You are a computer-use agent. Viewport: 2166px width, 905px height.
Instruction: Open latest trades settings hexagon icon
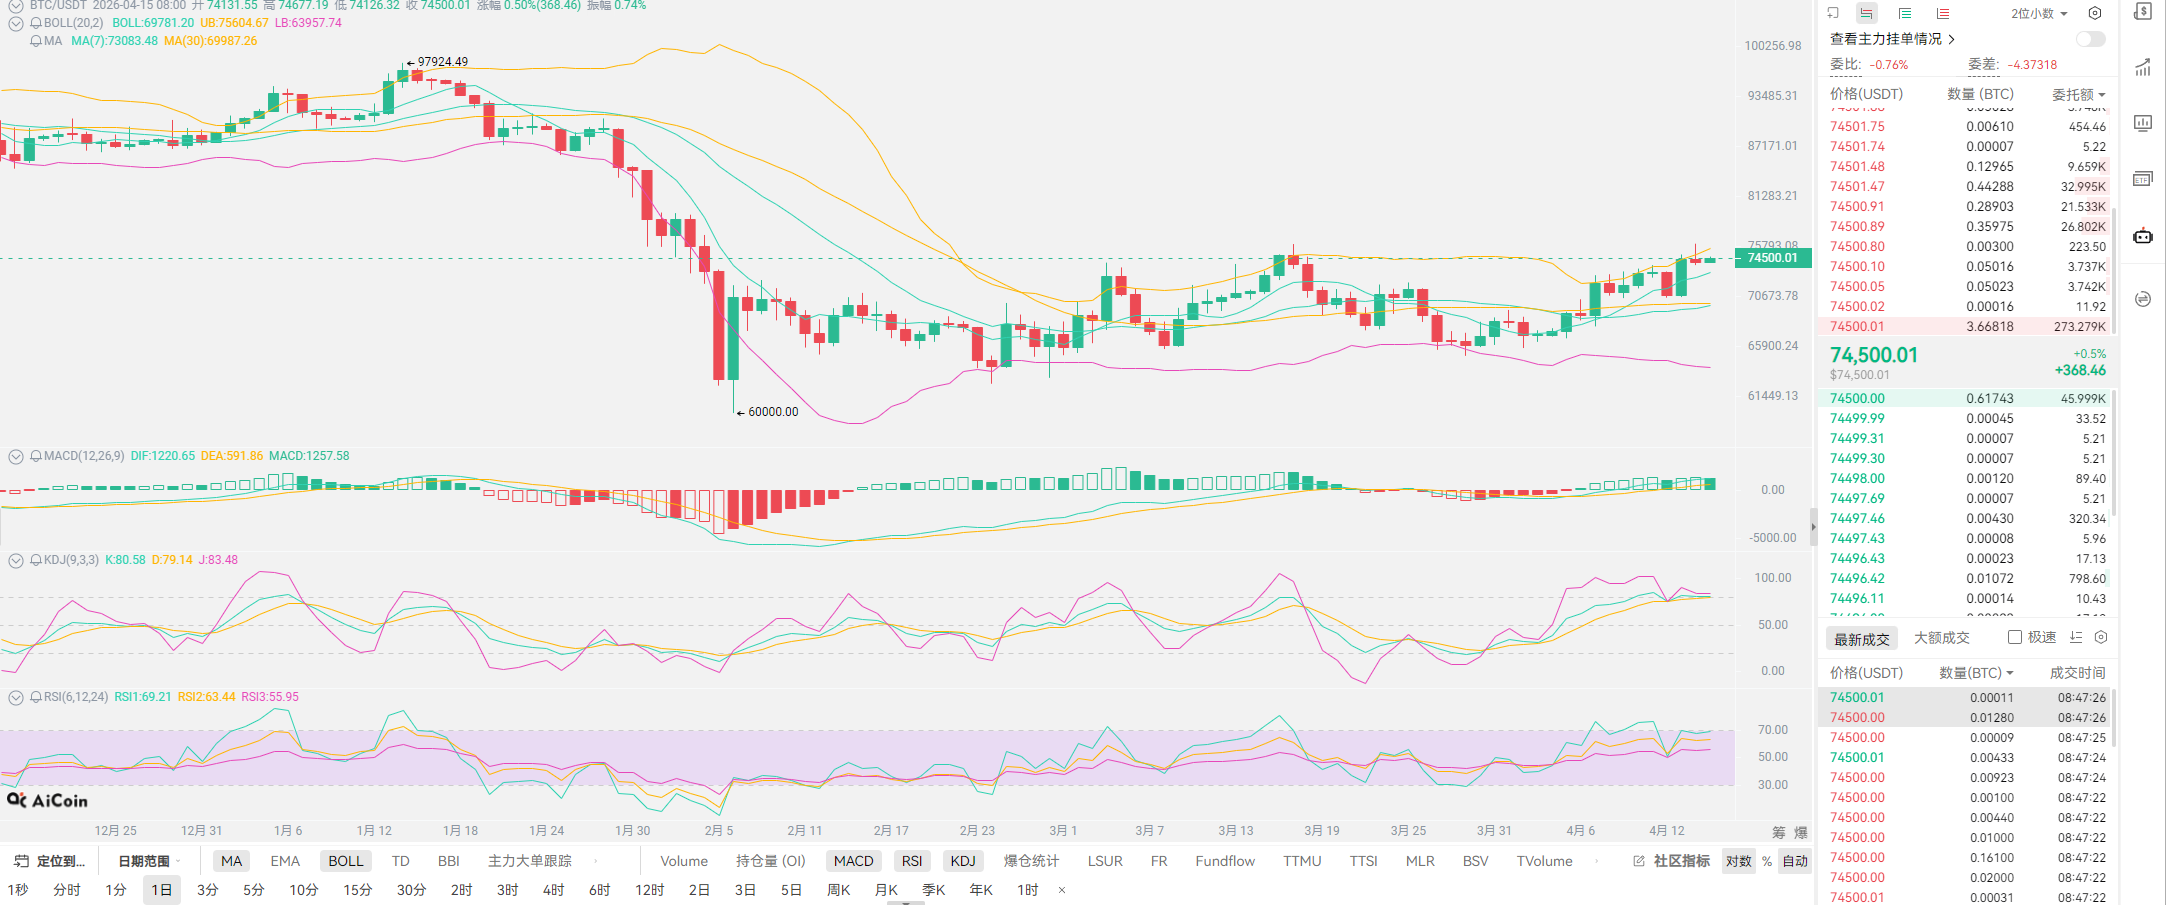tap(2101, 637)
